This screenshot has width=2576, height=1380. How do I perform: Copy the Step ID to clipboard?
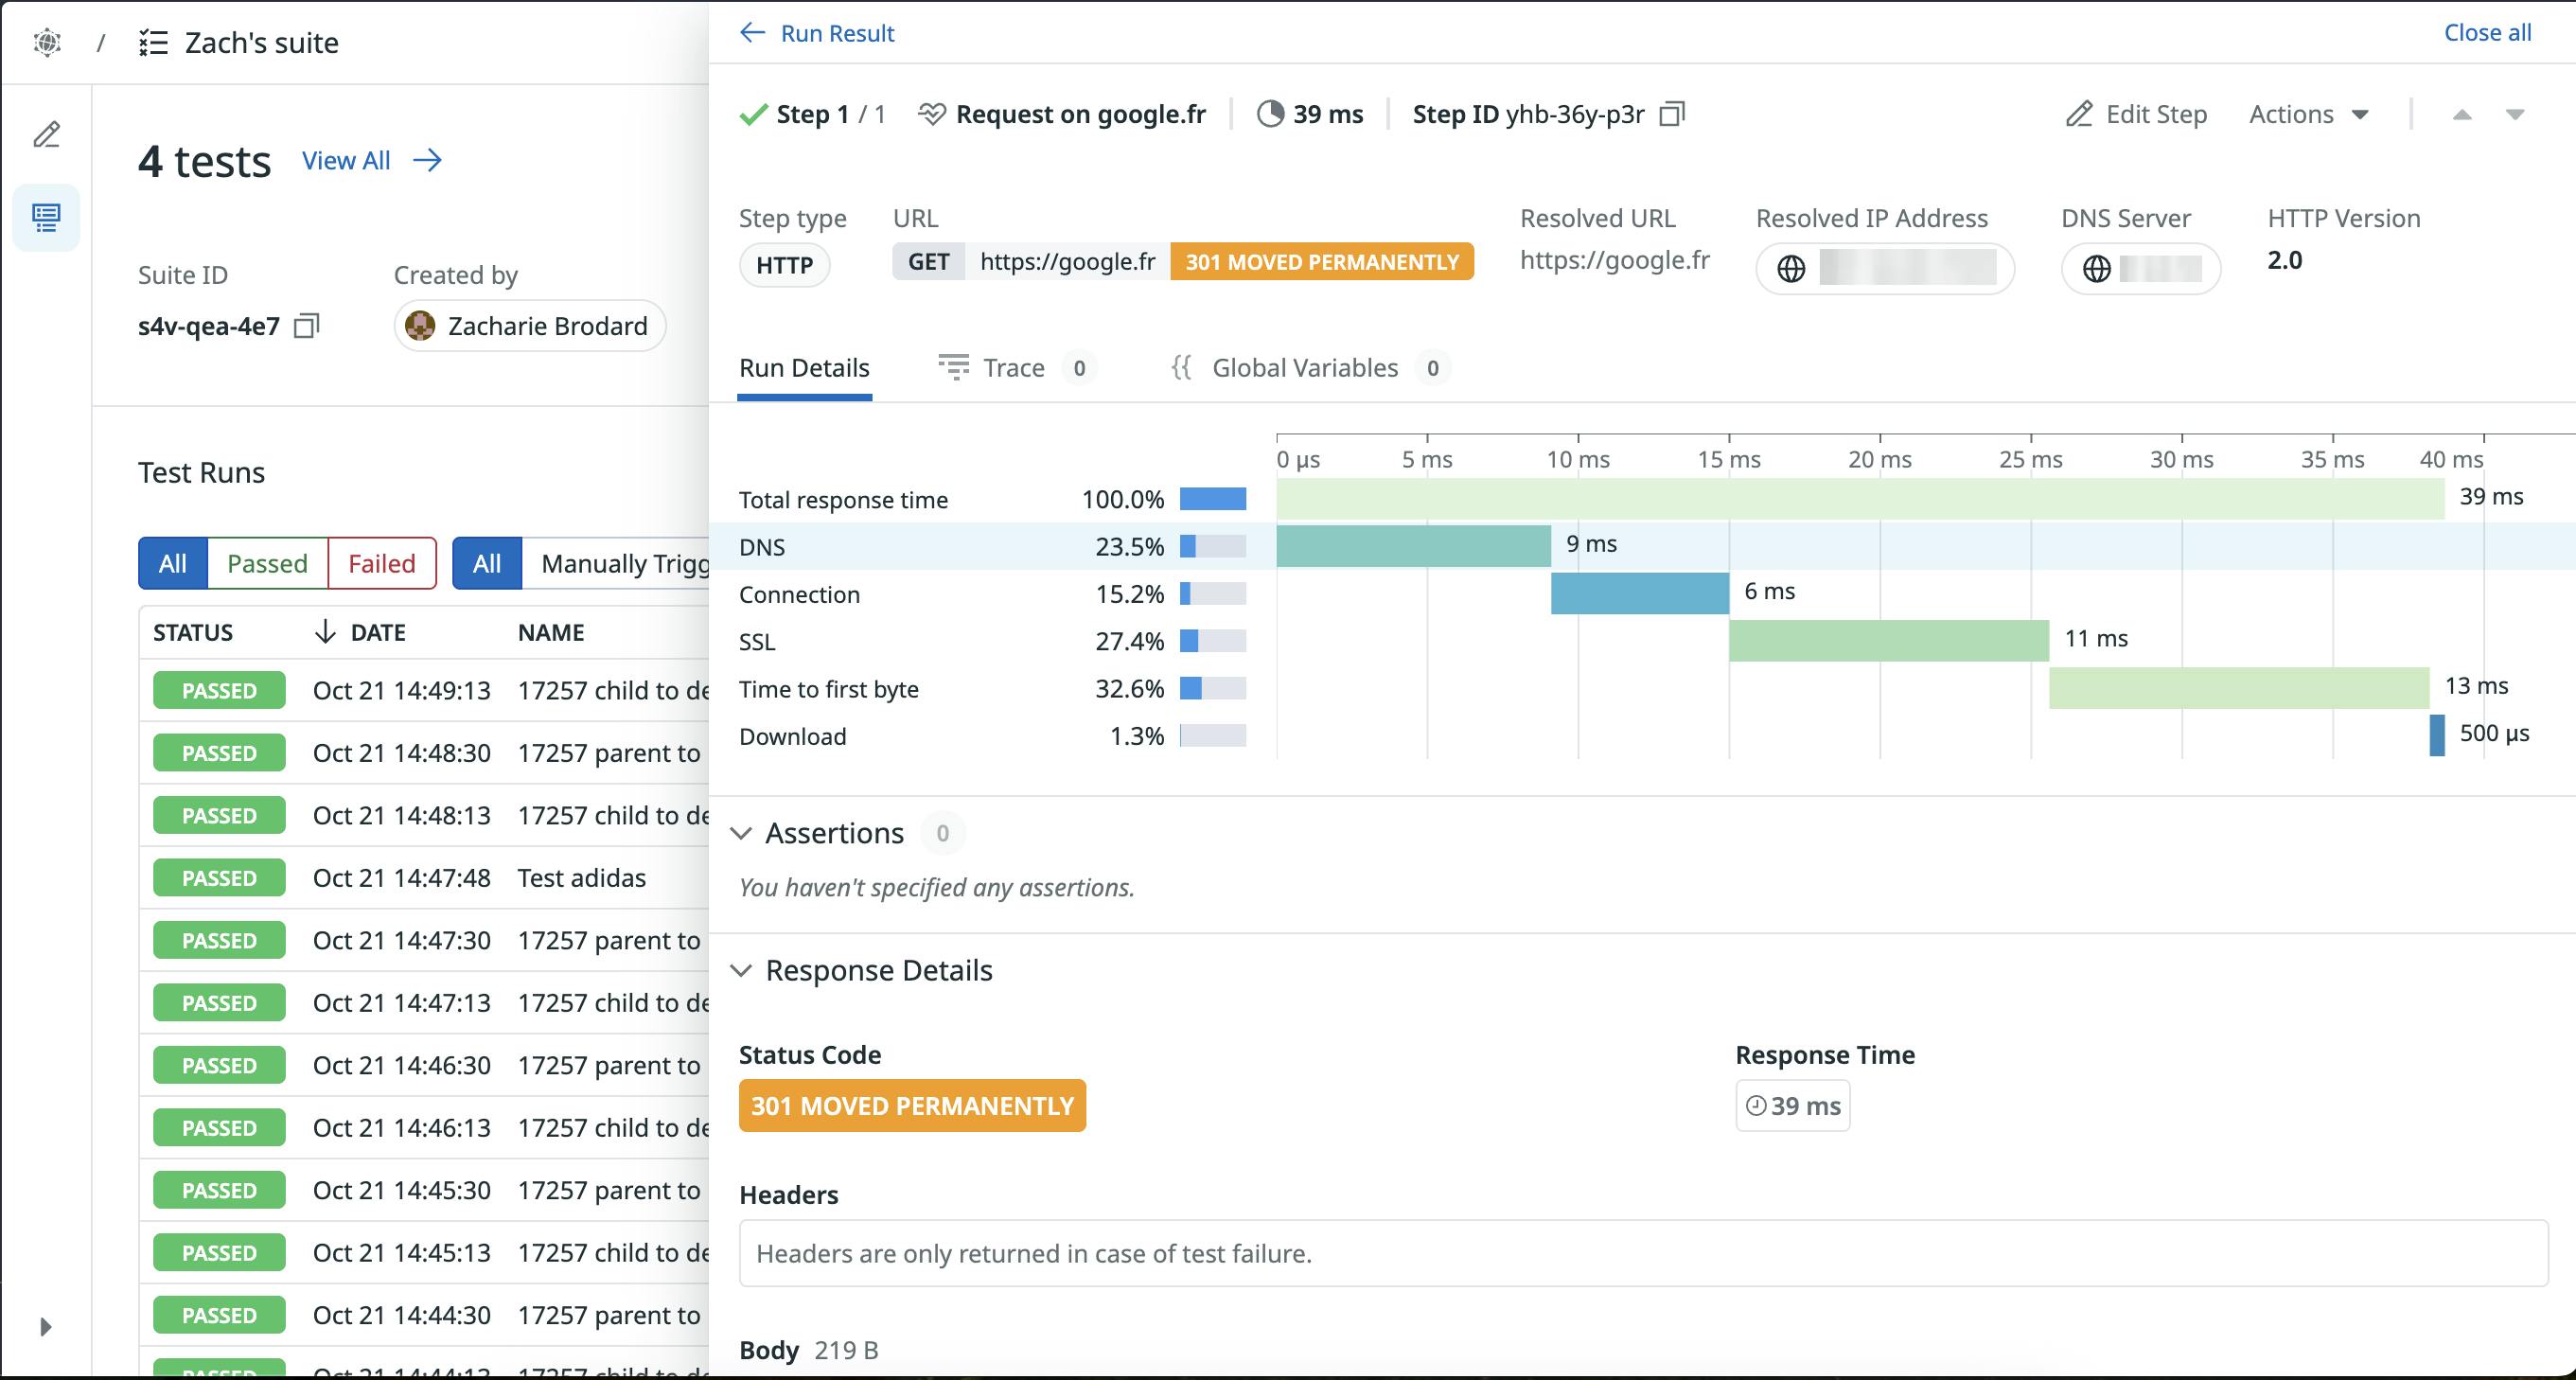(x=1671, y=114)
